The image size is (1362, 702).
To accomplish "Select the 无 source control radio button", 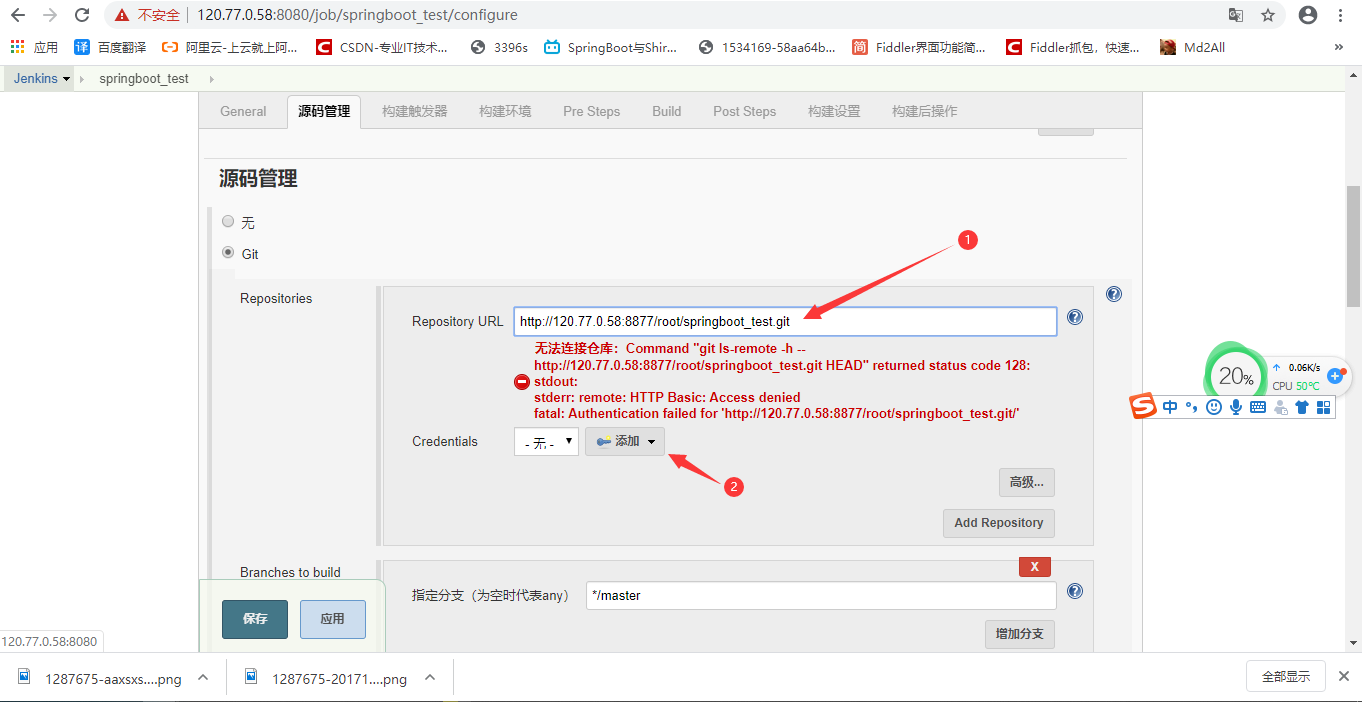I will click(228, 221).
